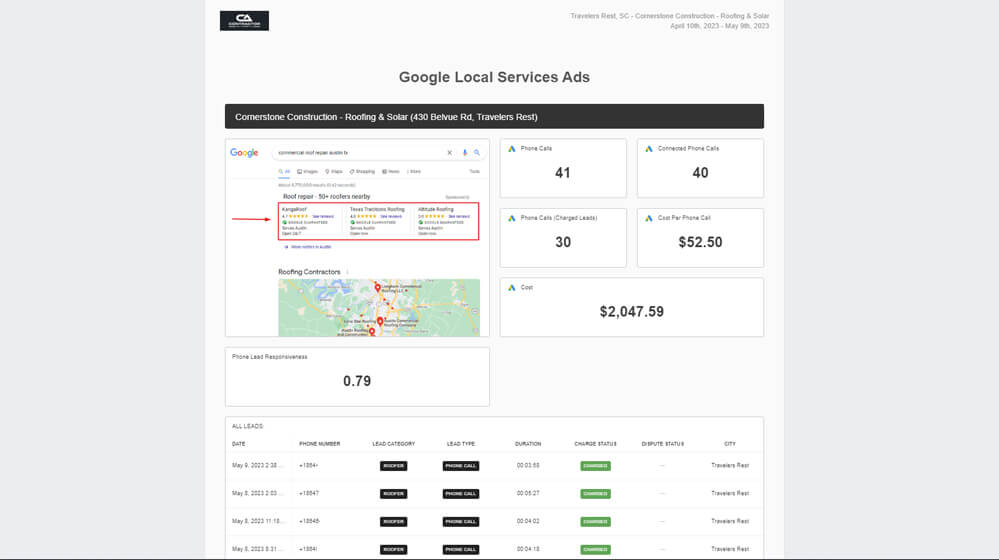The image size is (999, 560).
Task: Click the CHARGED badge in the May 9 2:38 row
Action: (x=595, y=466)
